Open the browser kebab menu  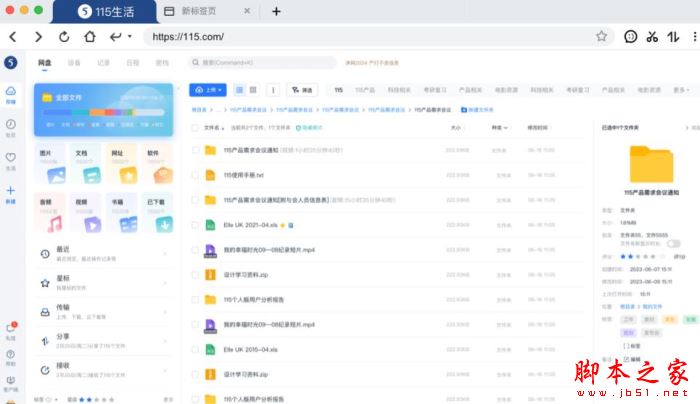pos(695,37)
